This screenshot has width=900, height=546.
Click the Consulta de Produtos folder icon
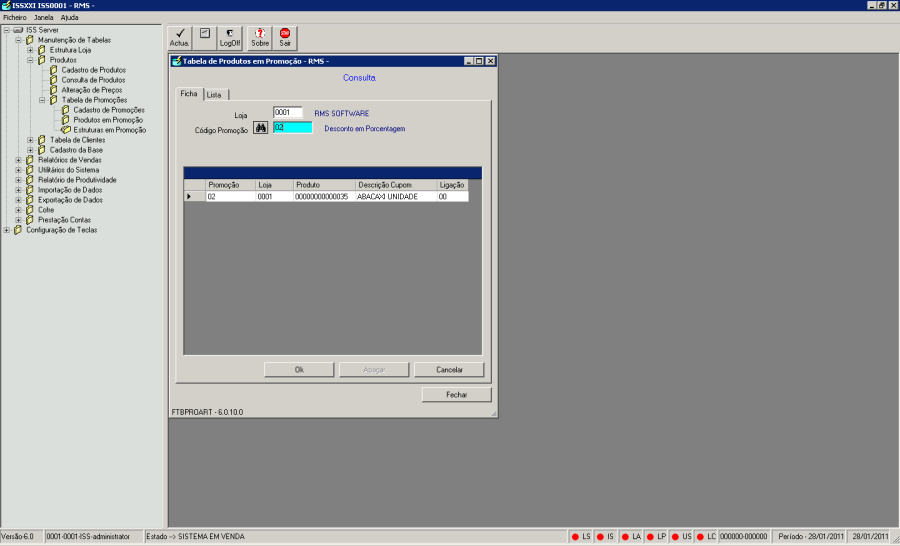point(53,80)
